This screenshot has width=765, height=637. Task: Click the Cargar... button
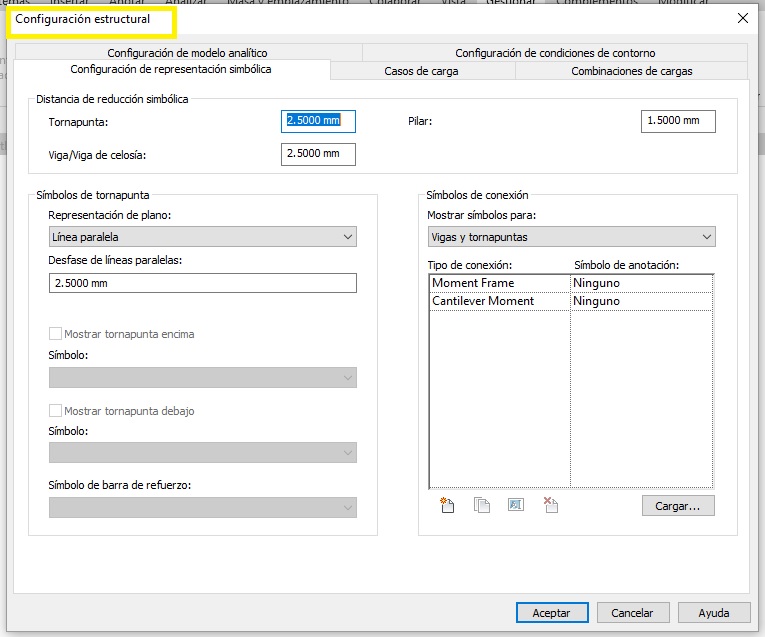coord(677,506)
